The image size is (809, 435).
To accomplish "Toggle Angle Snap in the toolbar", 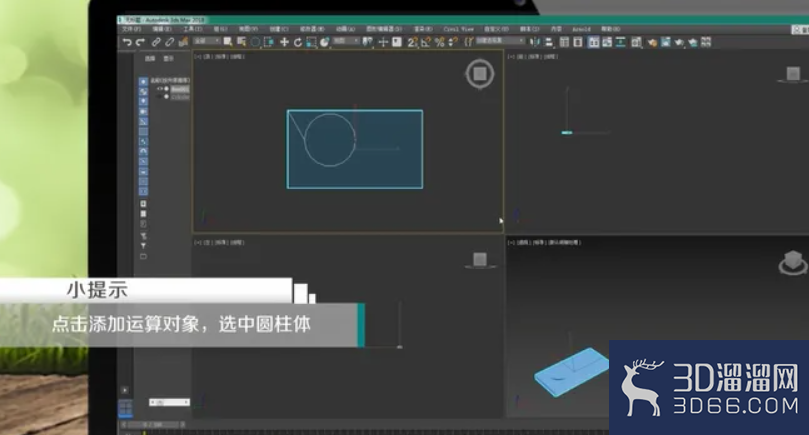I will pyautogui.click(x=425, y=42).
